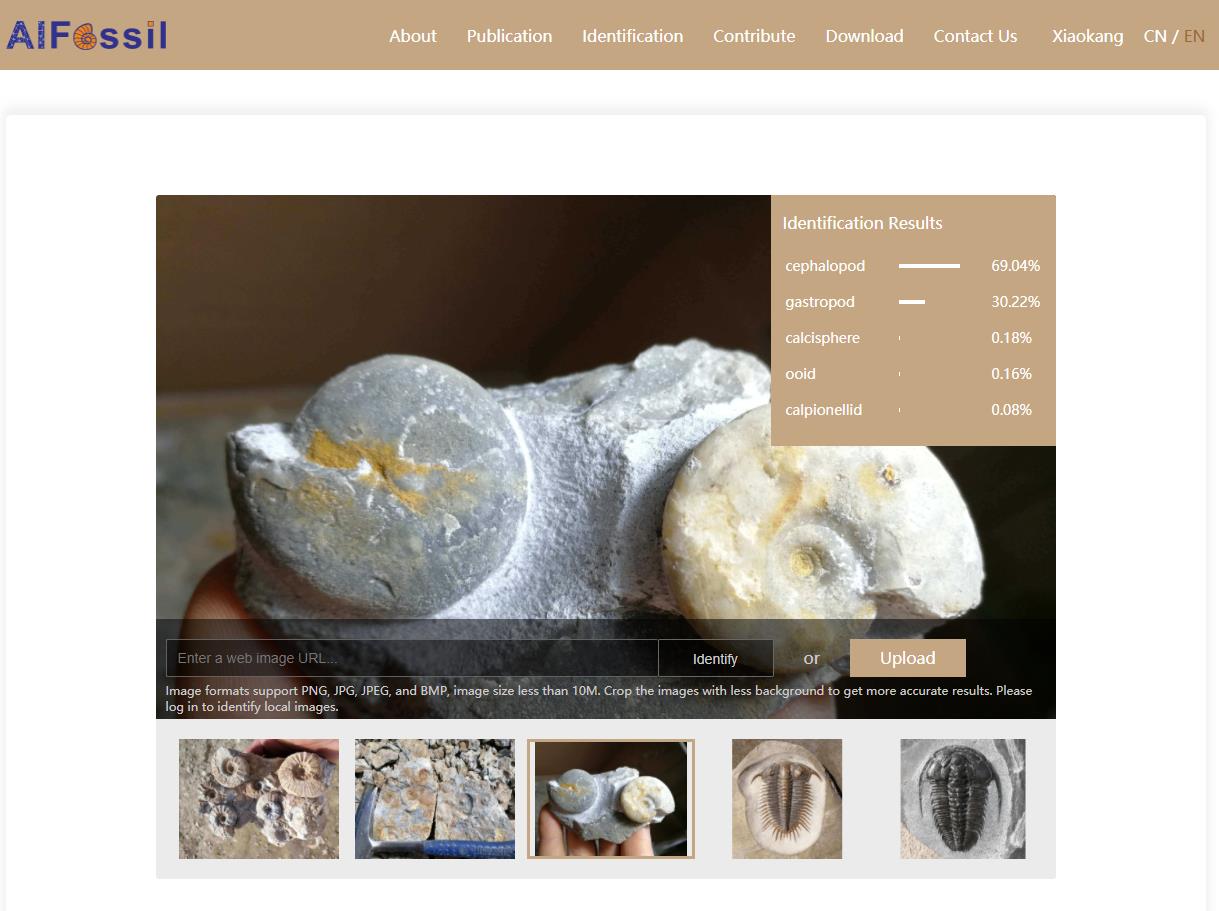
Task: Click the 0.16% confidence value
Action: [1011, 374]
